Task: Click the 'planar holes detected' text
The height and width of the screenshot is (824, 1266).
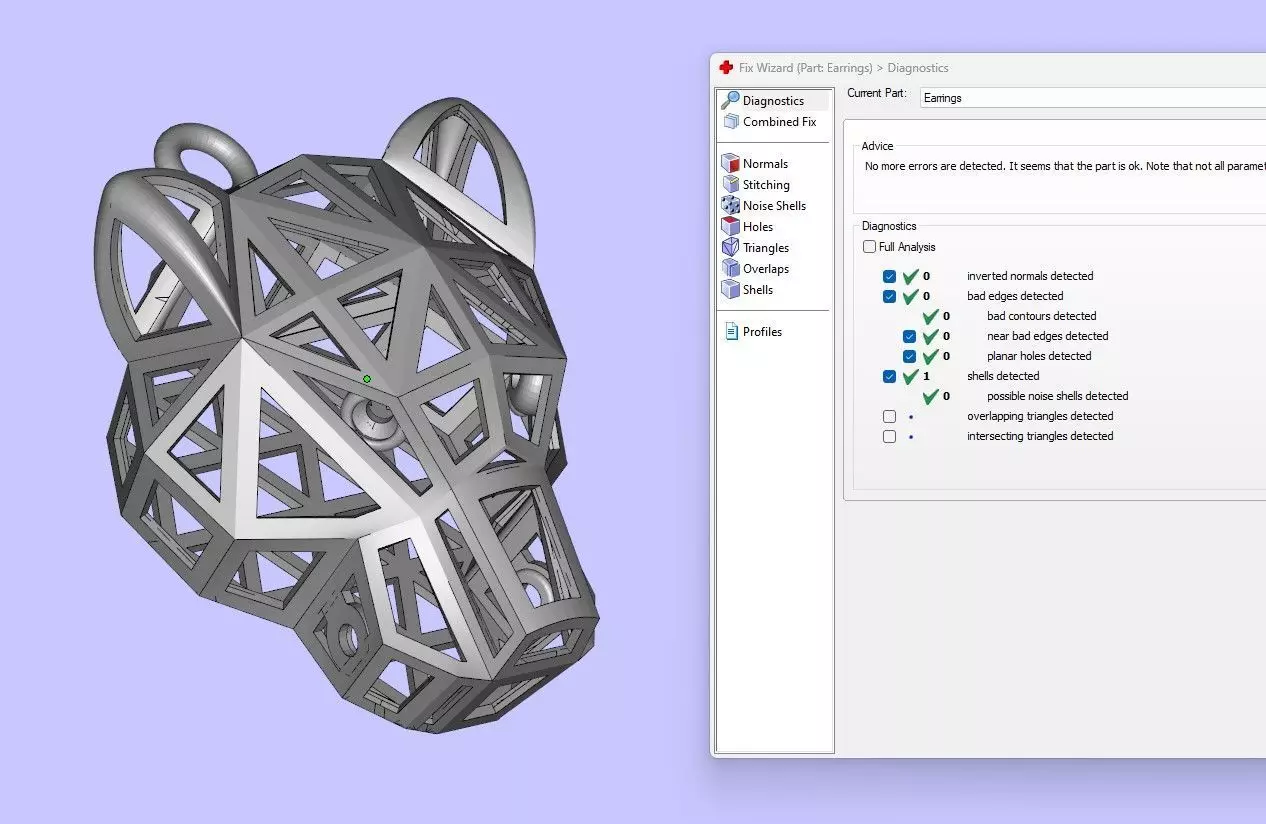Action: [x=1039, y=356]
